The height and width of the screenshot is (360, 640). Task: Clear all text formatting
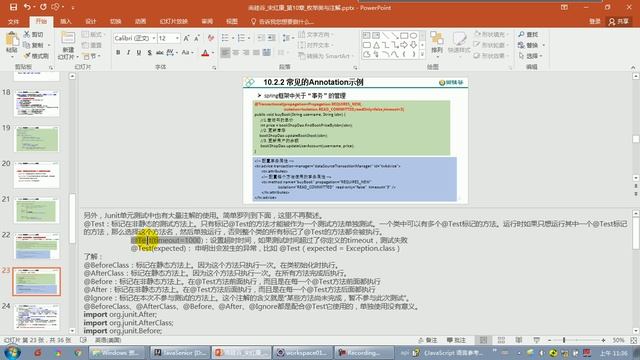[211, 38]
